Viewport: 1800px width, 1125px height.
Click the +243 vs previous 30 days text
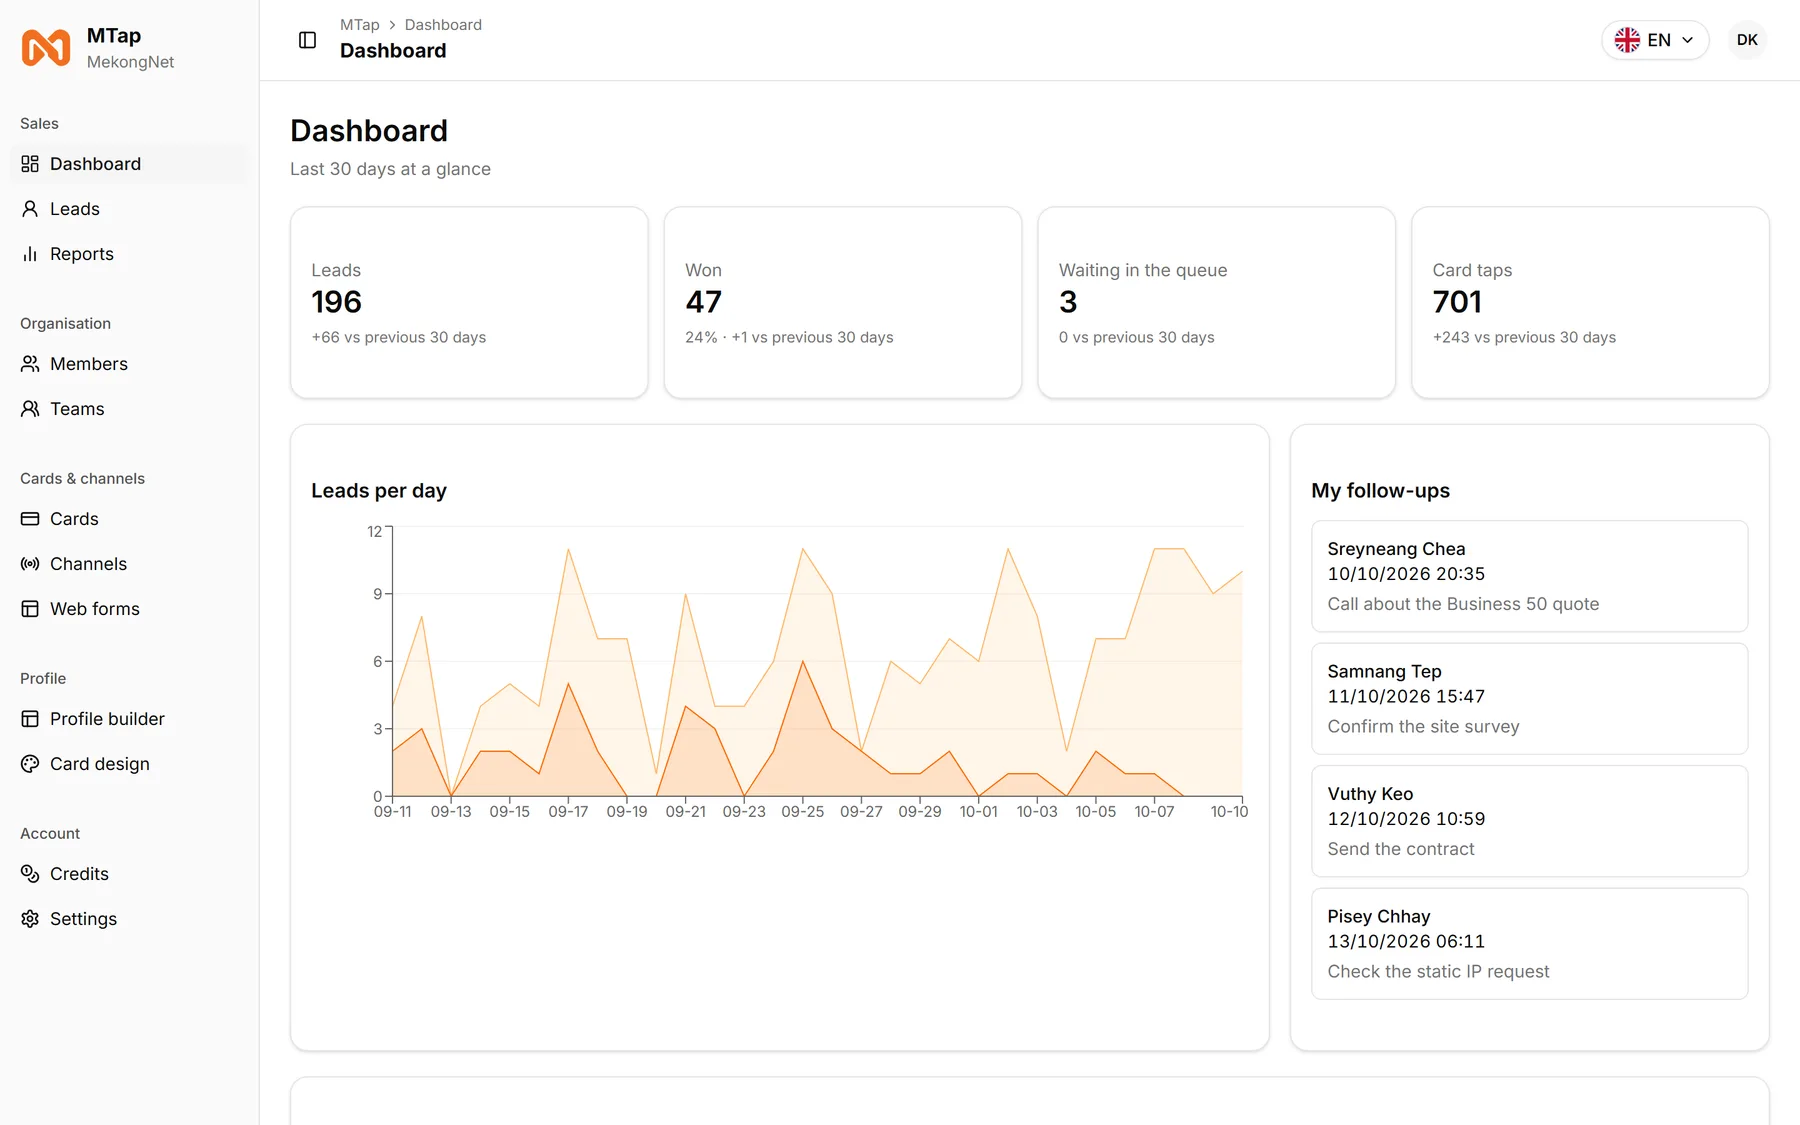[1524, 338]
